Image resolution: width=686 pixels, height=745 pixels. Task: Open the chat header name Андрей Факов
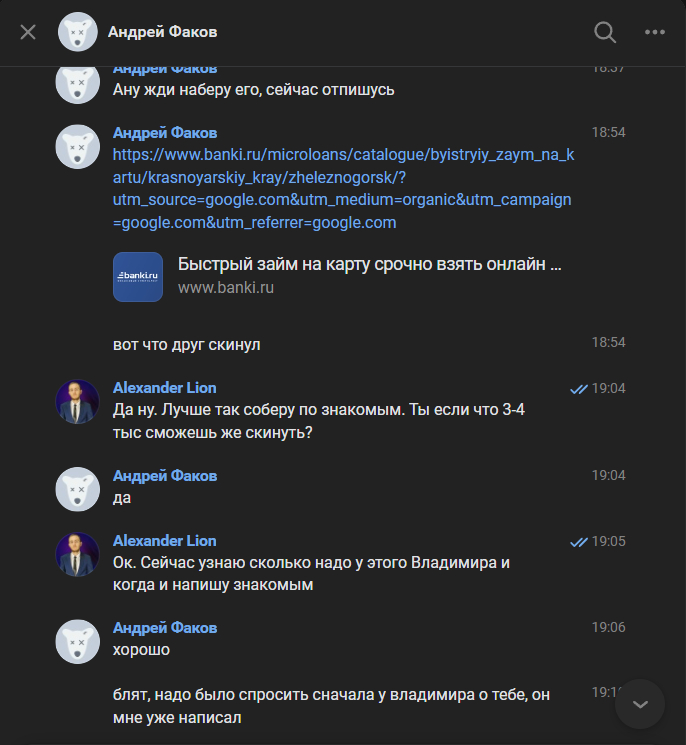163,32
